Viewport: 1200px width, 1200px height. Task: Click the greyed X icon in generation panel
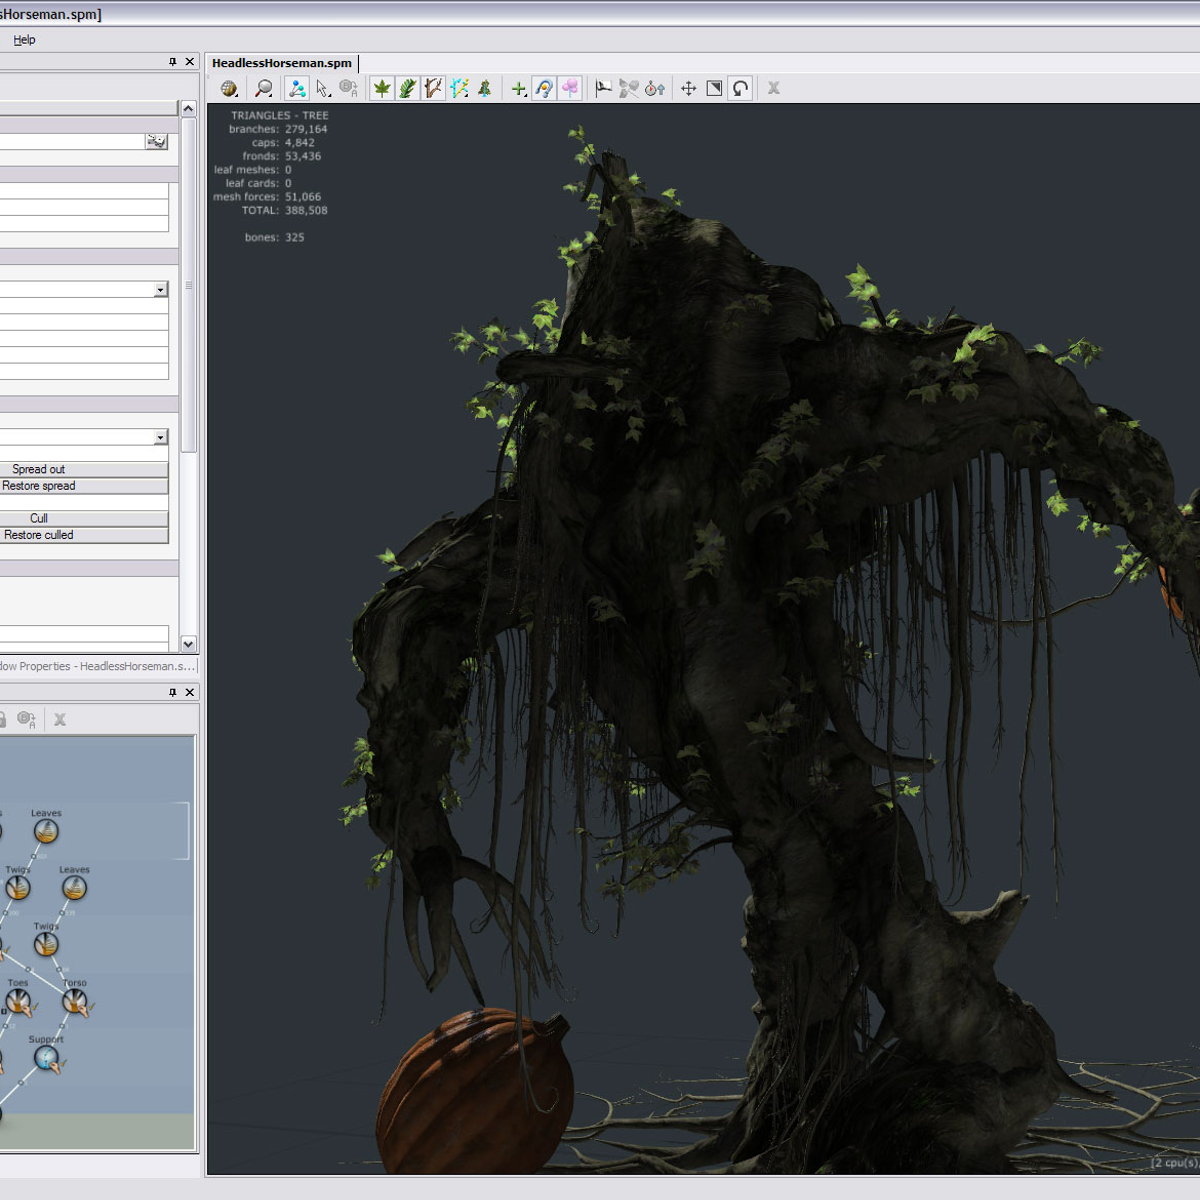tap(60, 719)
